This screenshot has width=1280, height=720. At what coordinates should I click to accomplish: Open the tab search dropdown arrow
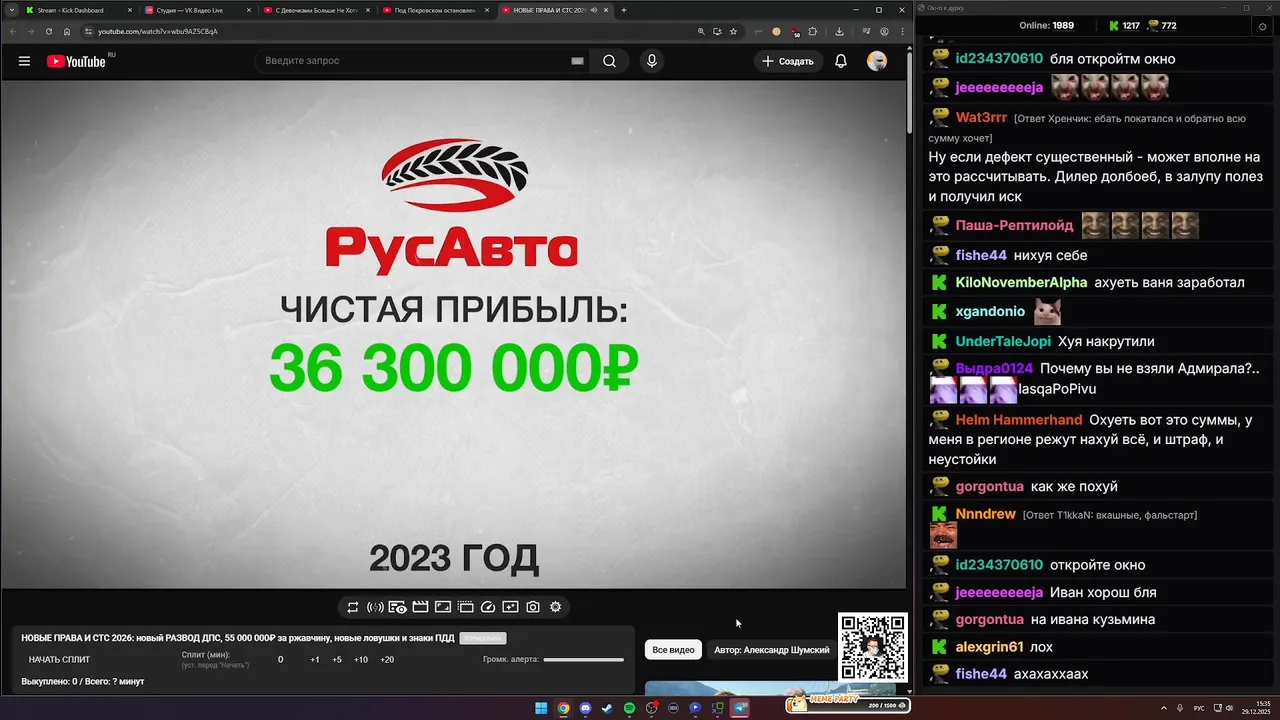point(11,10)
